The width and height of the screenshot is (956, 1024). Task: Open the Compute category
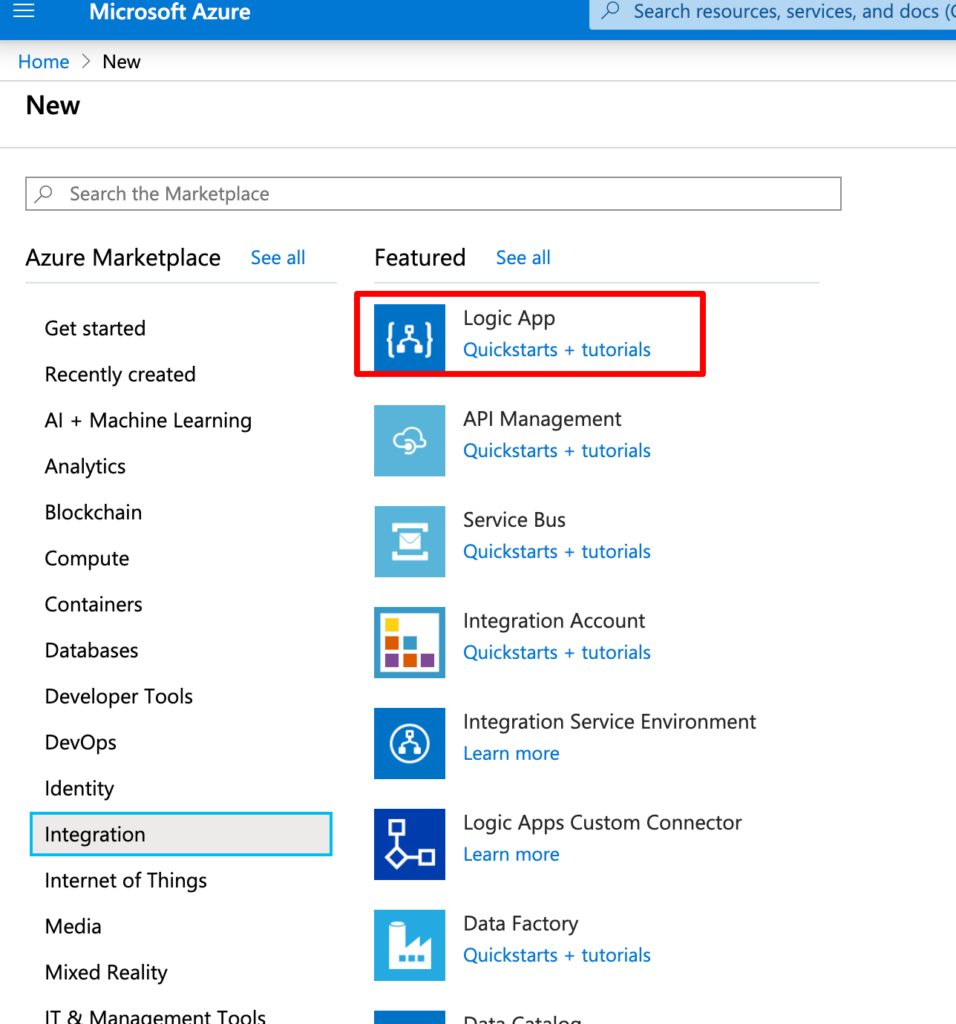tap(87, 558)
